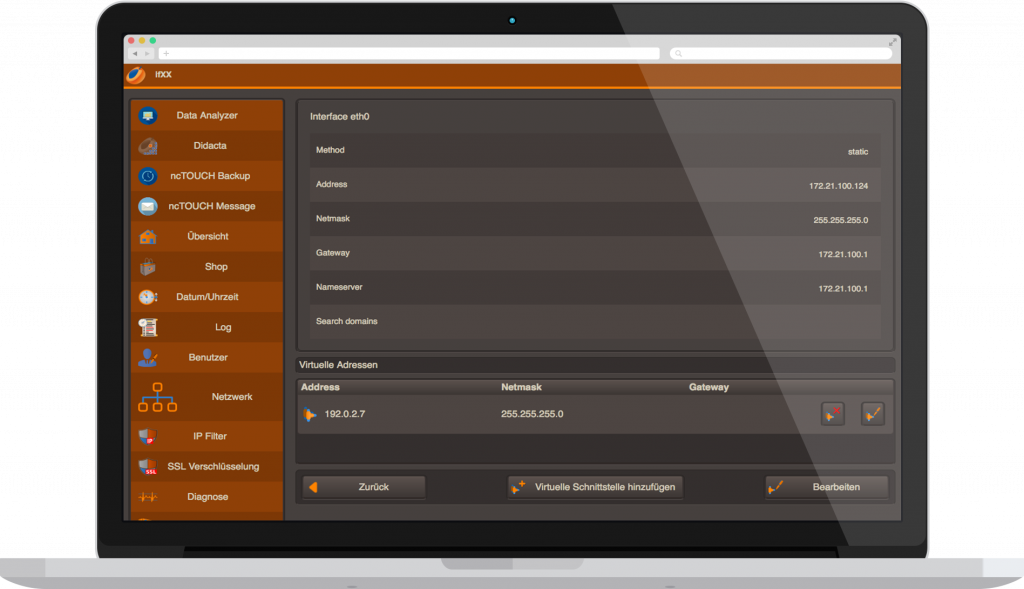
Task: Click the Method label
Action: click(330, 150)
